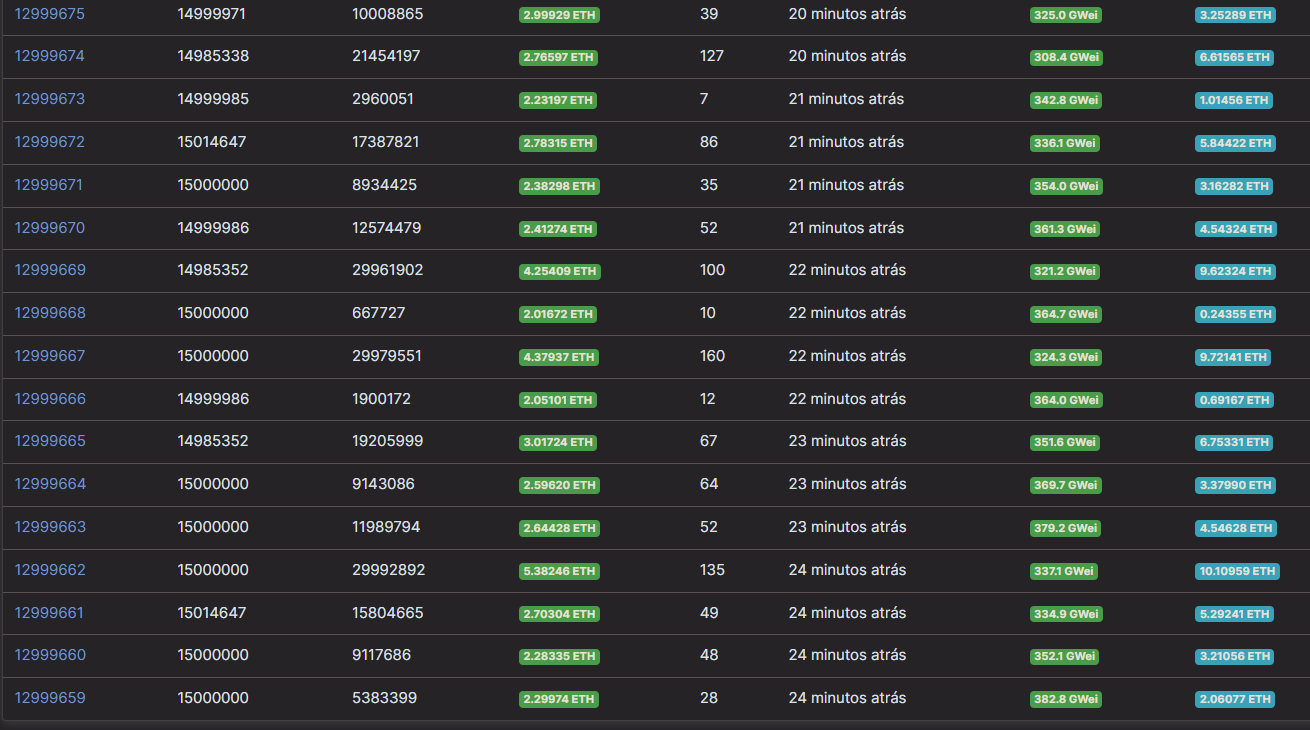Click the 325.0 GWei badge
The width and height of the screenshot is (1310, 730).
(x=1066, y=15)
